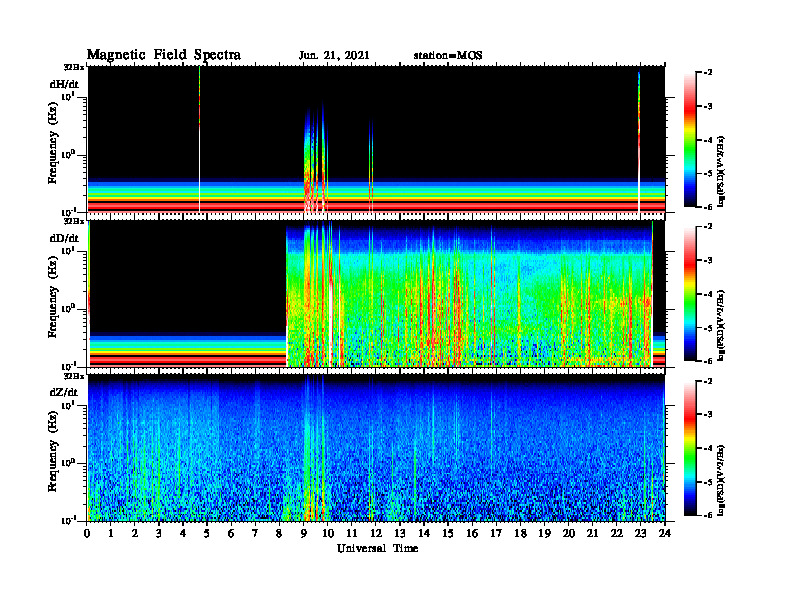Select the date "Jun. 21, 2021"

pos(334,55)
